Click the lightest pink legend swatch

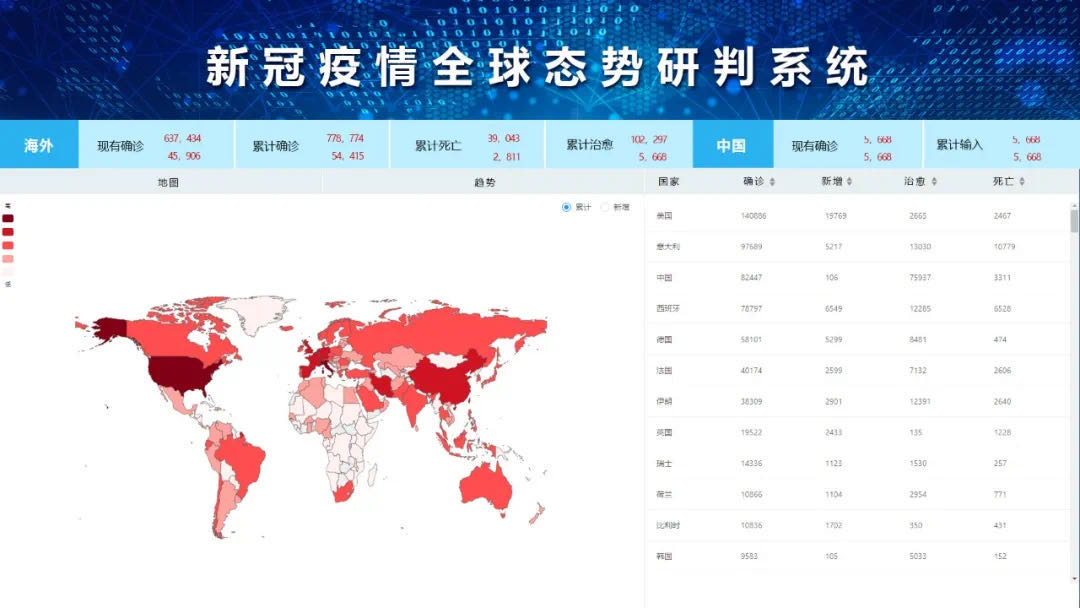click(x=8, y=271)
